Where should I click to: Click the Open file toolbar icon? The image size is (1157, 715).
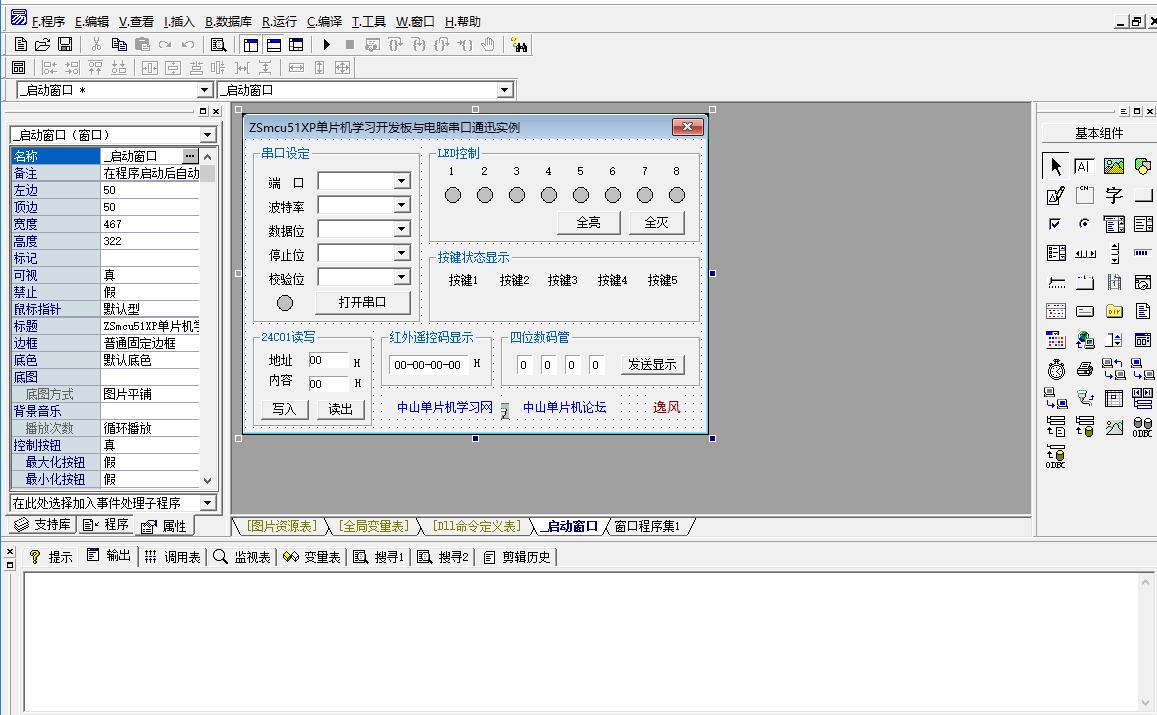coord(43,44)
